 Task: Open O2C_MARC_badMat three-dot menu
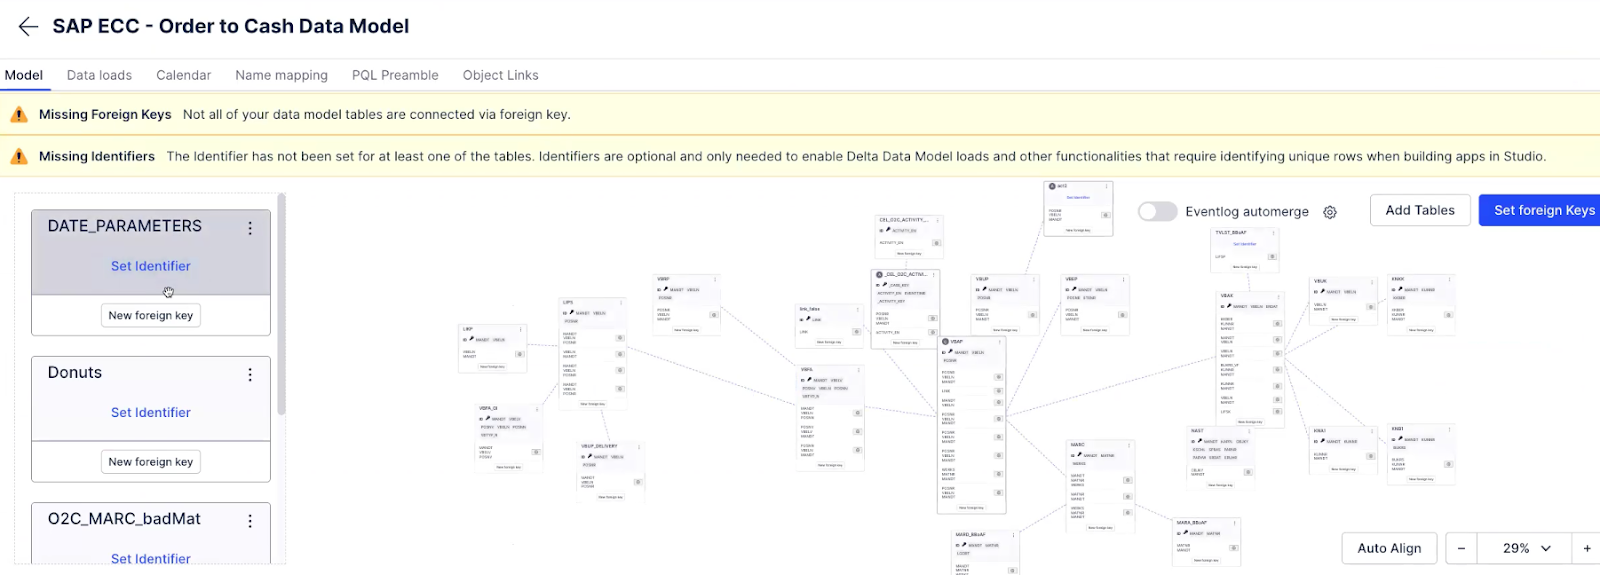pos(250,521)
